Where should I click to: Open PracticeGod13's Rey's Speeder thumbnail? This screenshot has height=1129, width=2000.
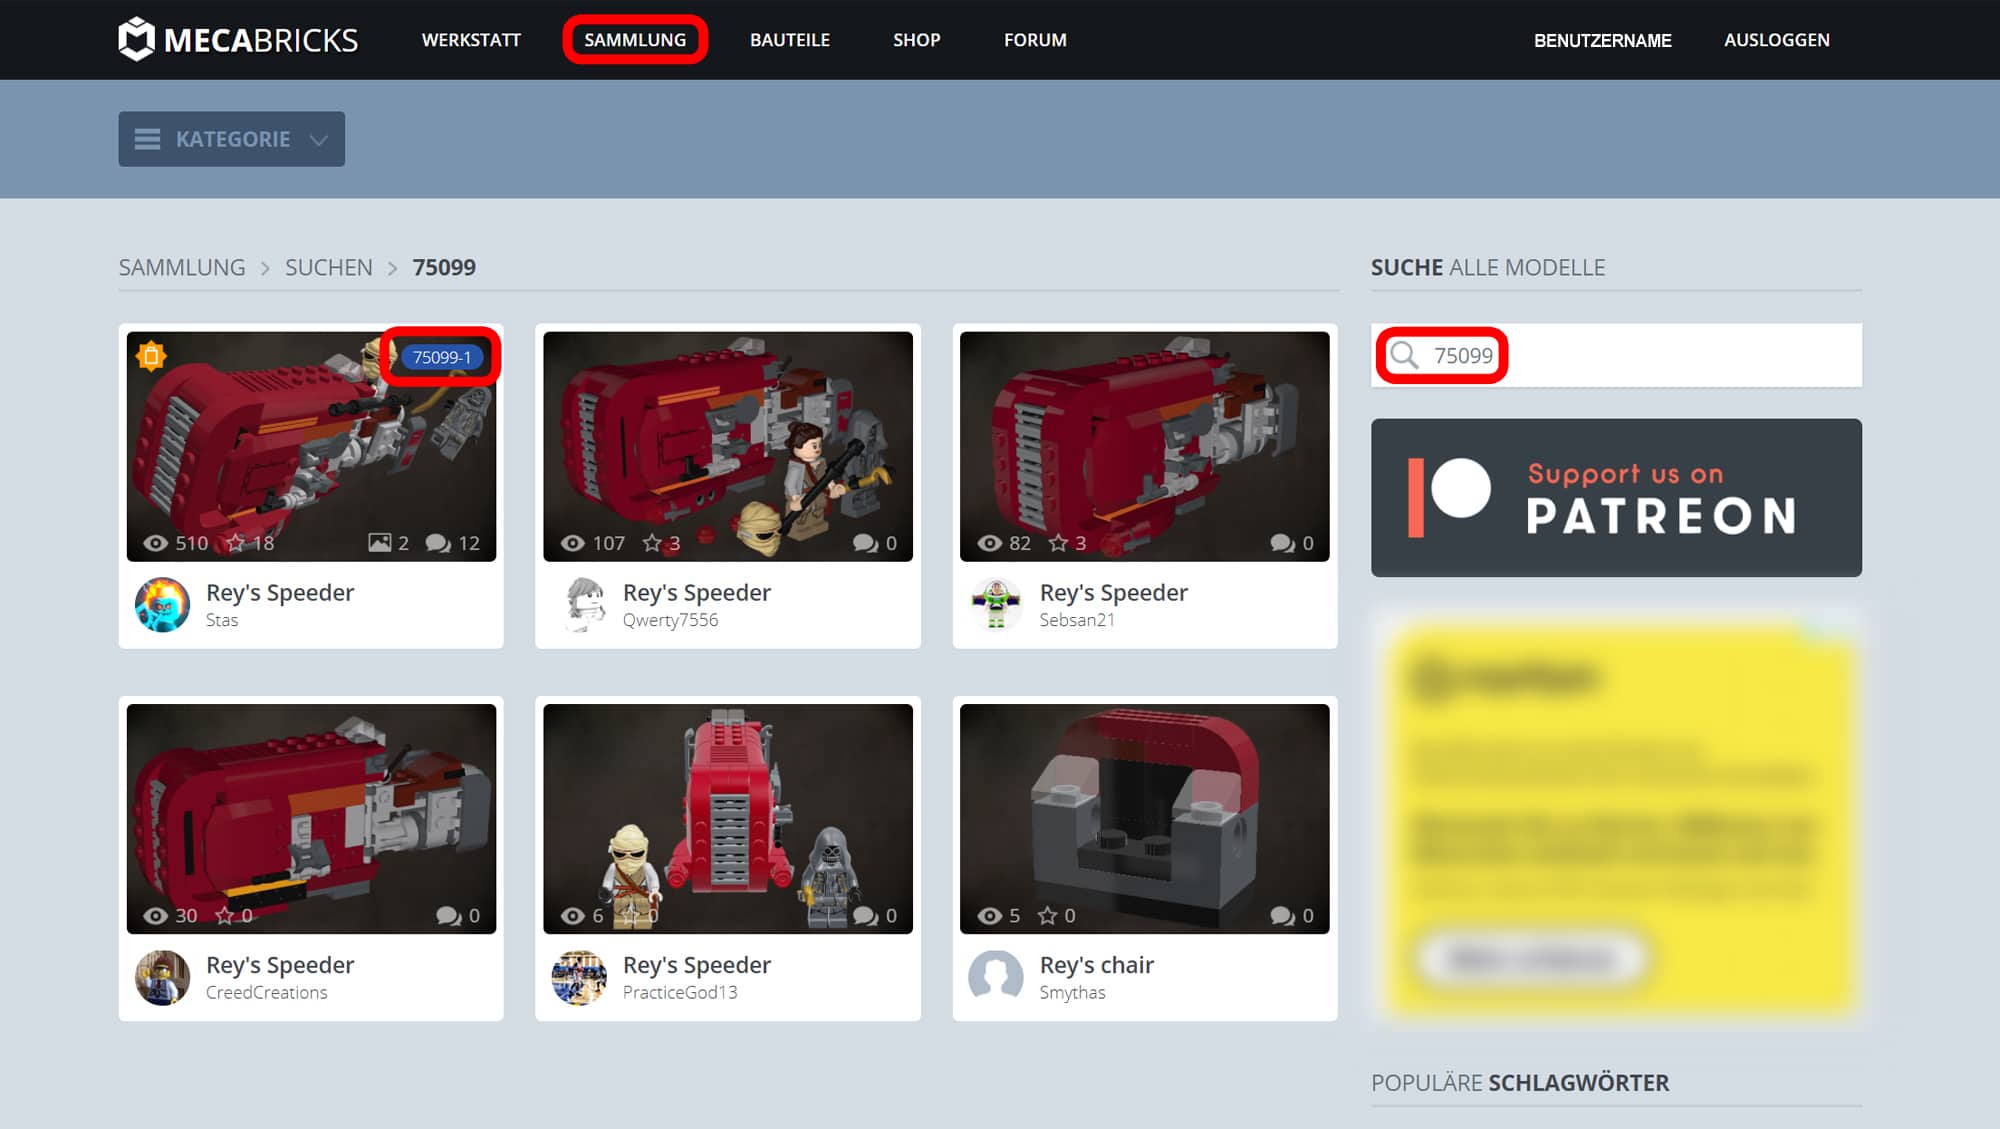click(728, 819)
